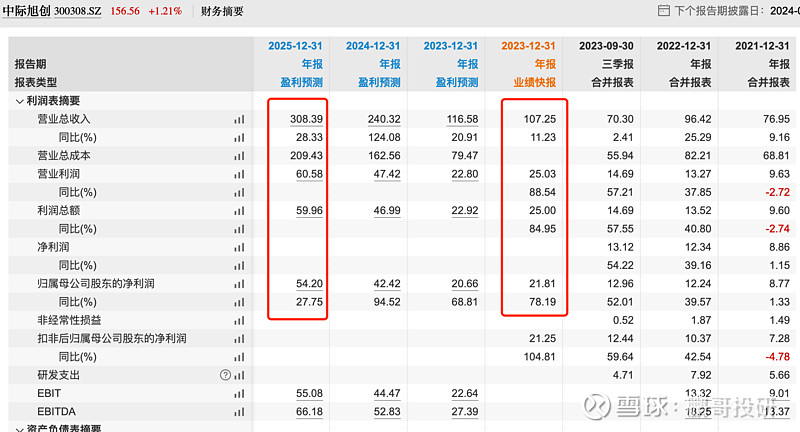Open chart icon for 营业总收入 同比(%) row
Screen dimensions: 800x432
[x=239, y=138]
